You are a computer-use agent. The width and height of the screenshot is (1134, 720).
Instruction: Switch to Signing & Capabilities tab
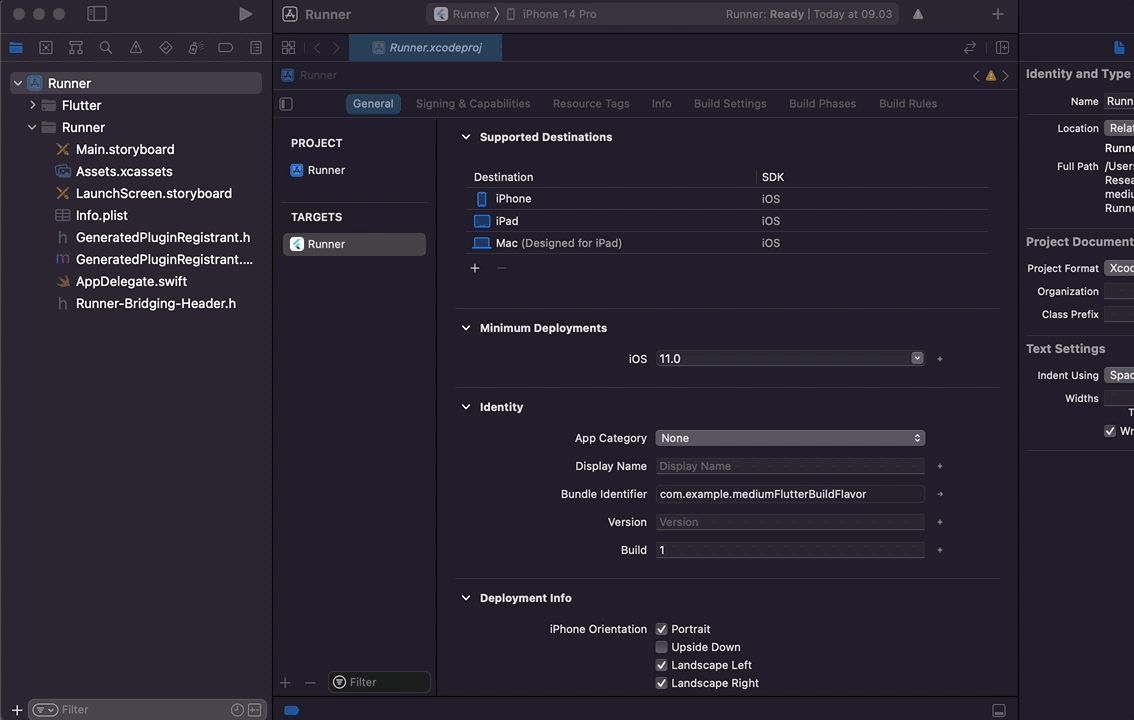click(473, 103)
